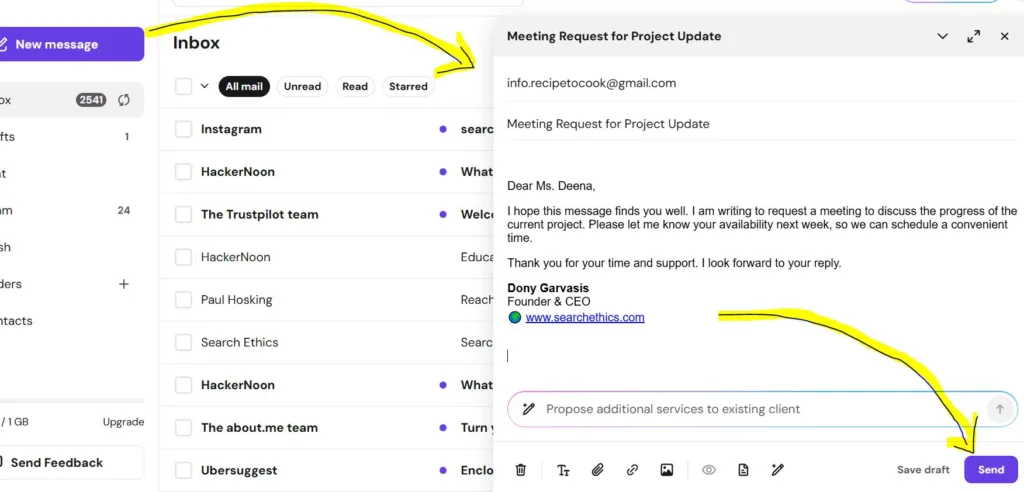Switch to Unread filter tab
This screenshot has width=1024, height=492.
click(302, 86)
